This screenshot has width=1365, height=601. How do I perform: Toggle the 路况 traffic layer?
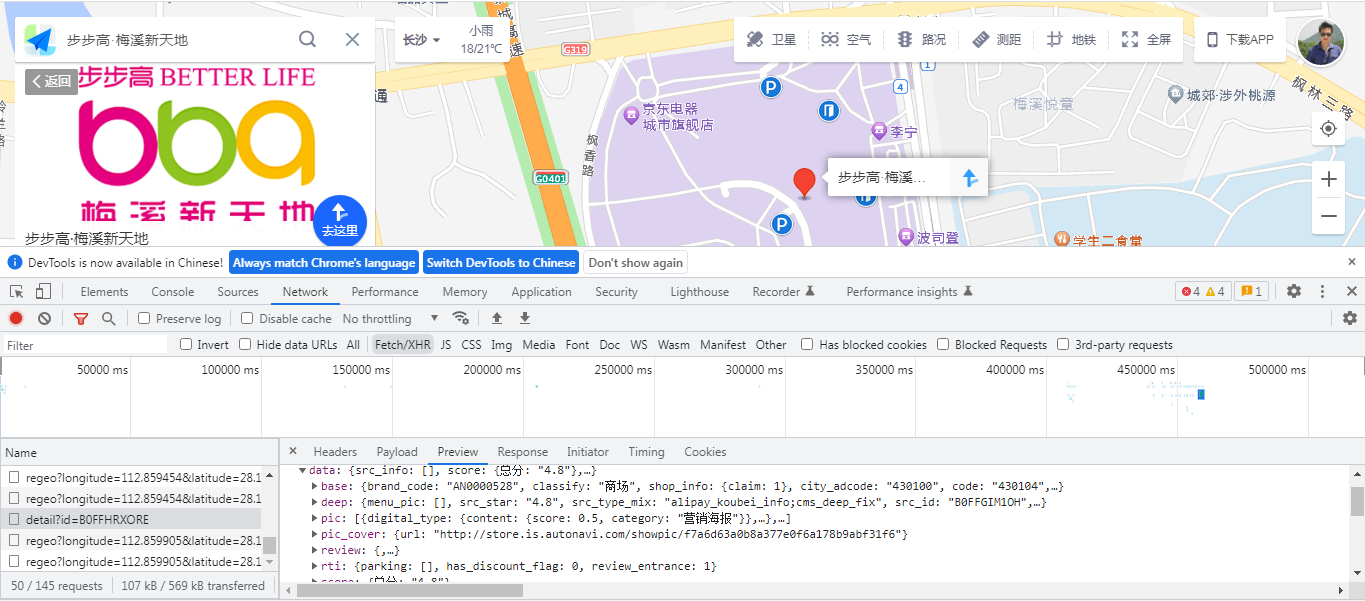(x=921, y=40)
